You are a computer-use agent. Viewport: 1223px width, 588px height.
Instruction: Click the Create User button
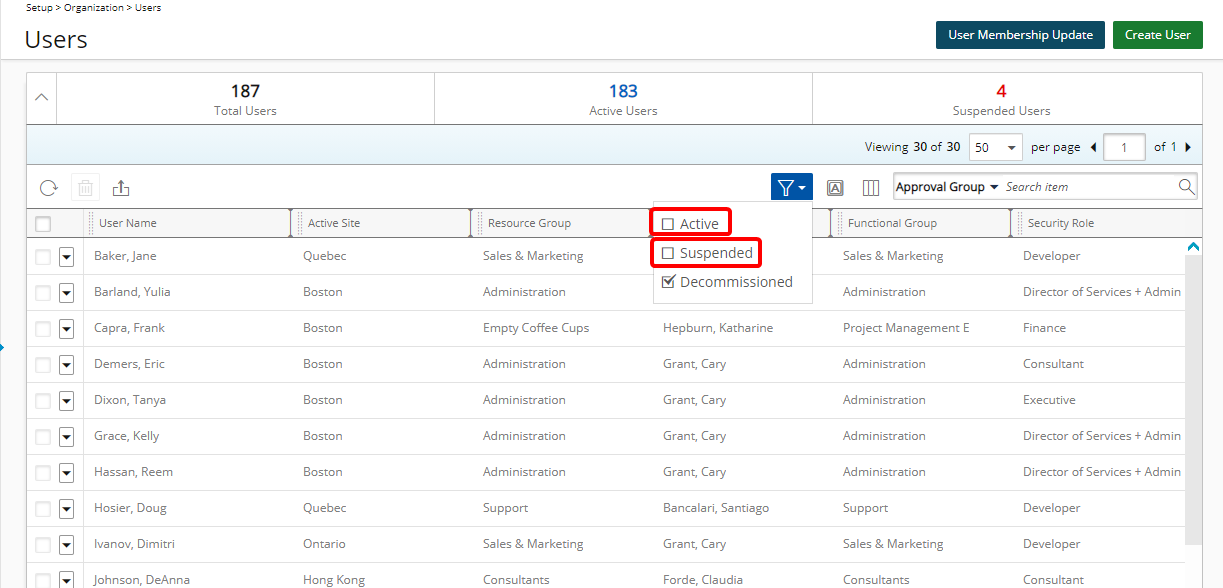point(1158,35)
